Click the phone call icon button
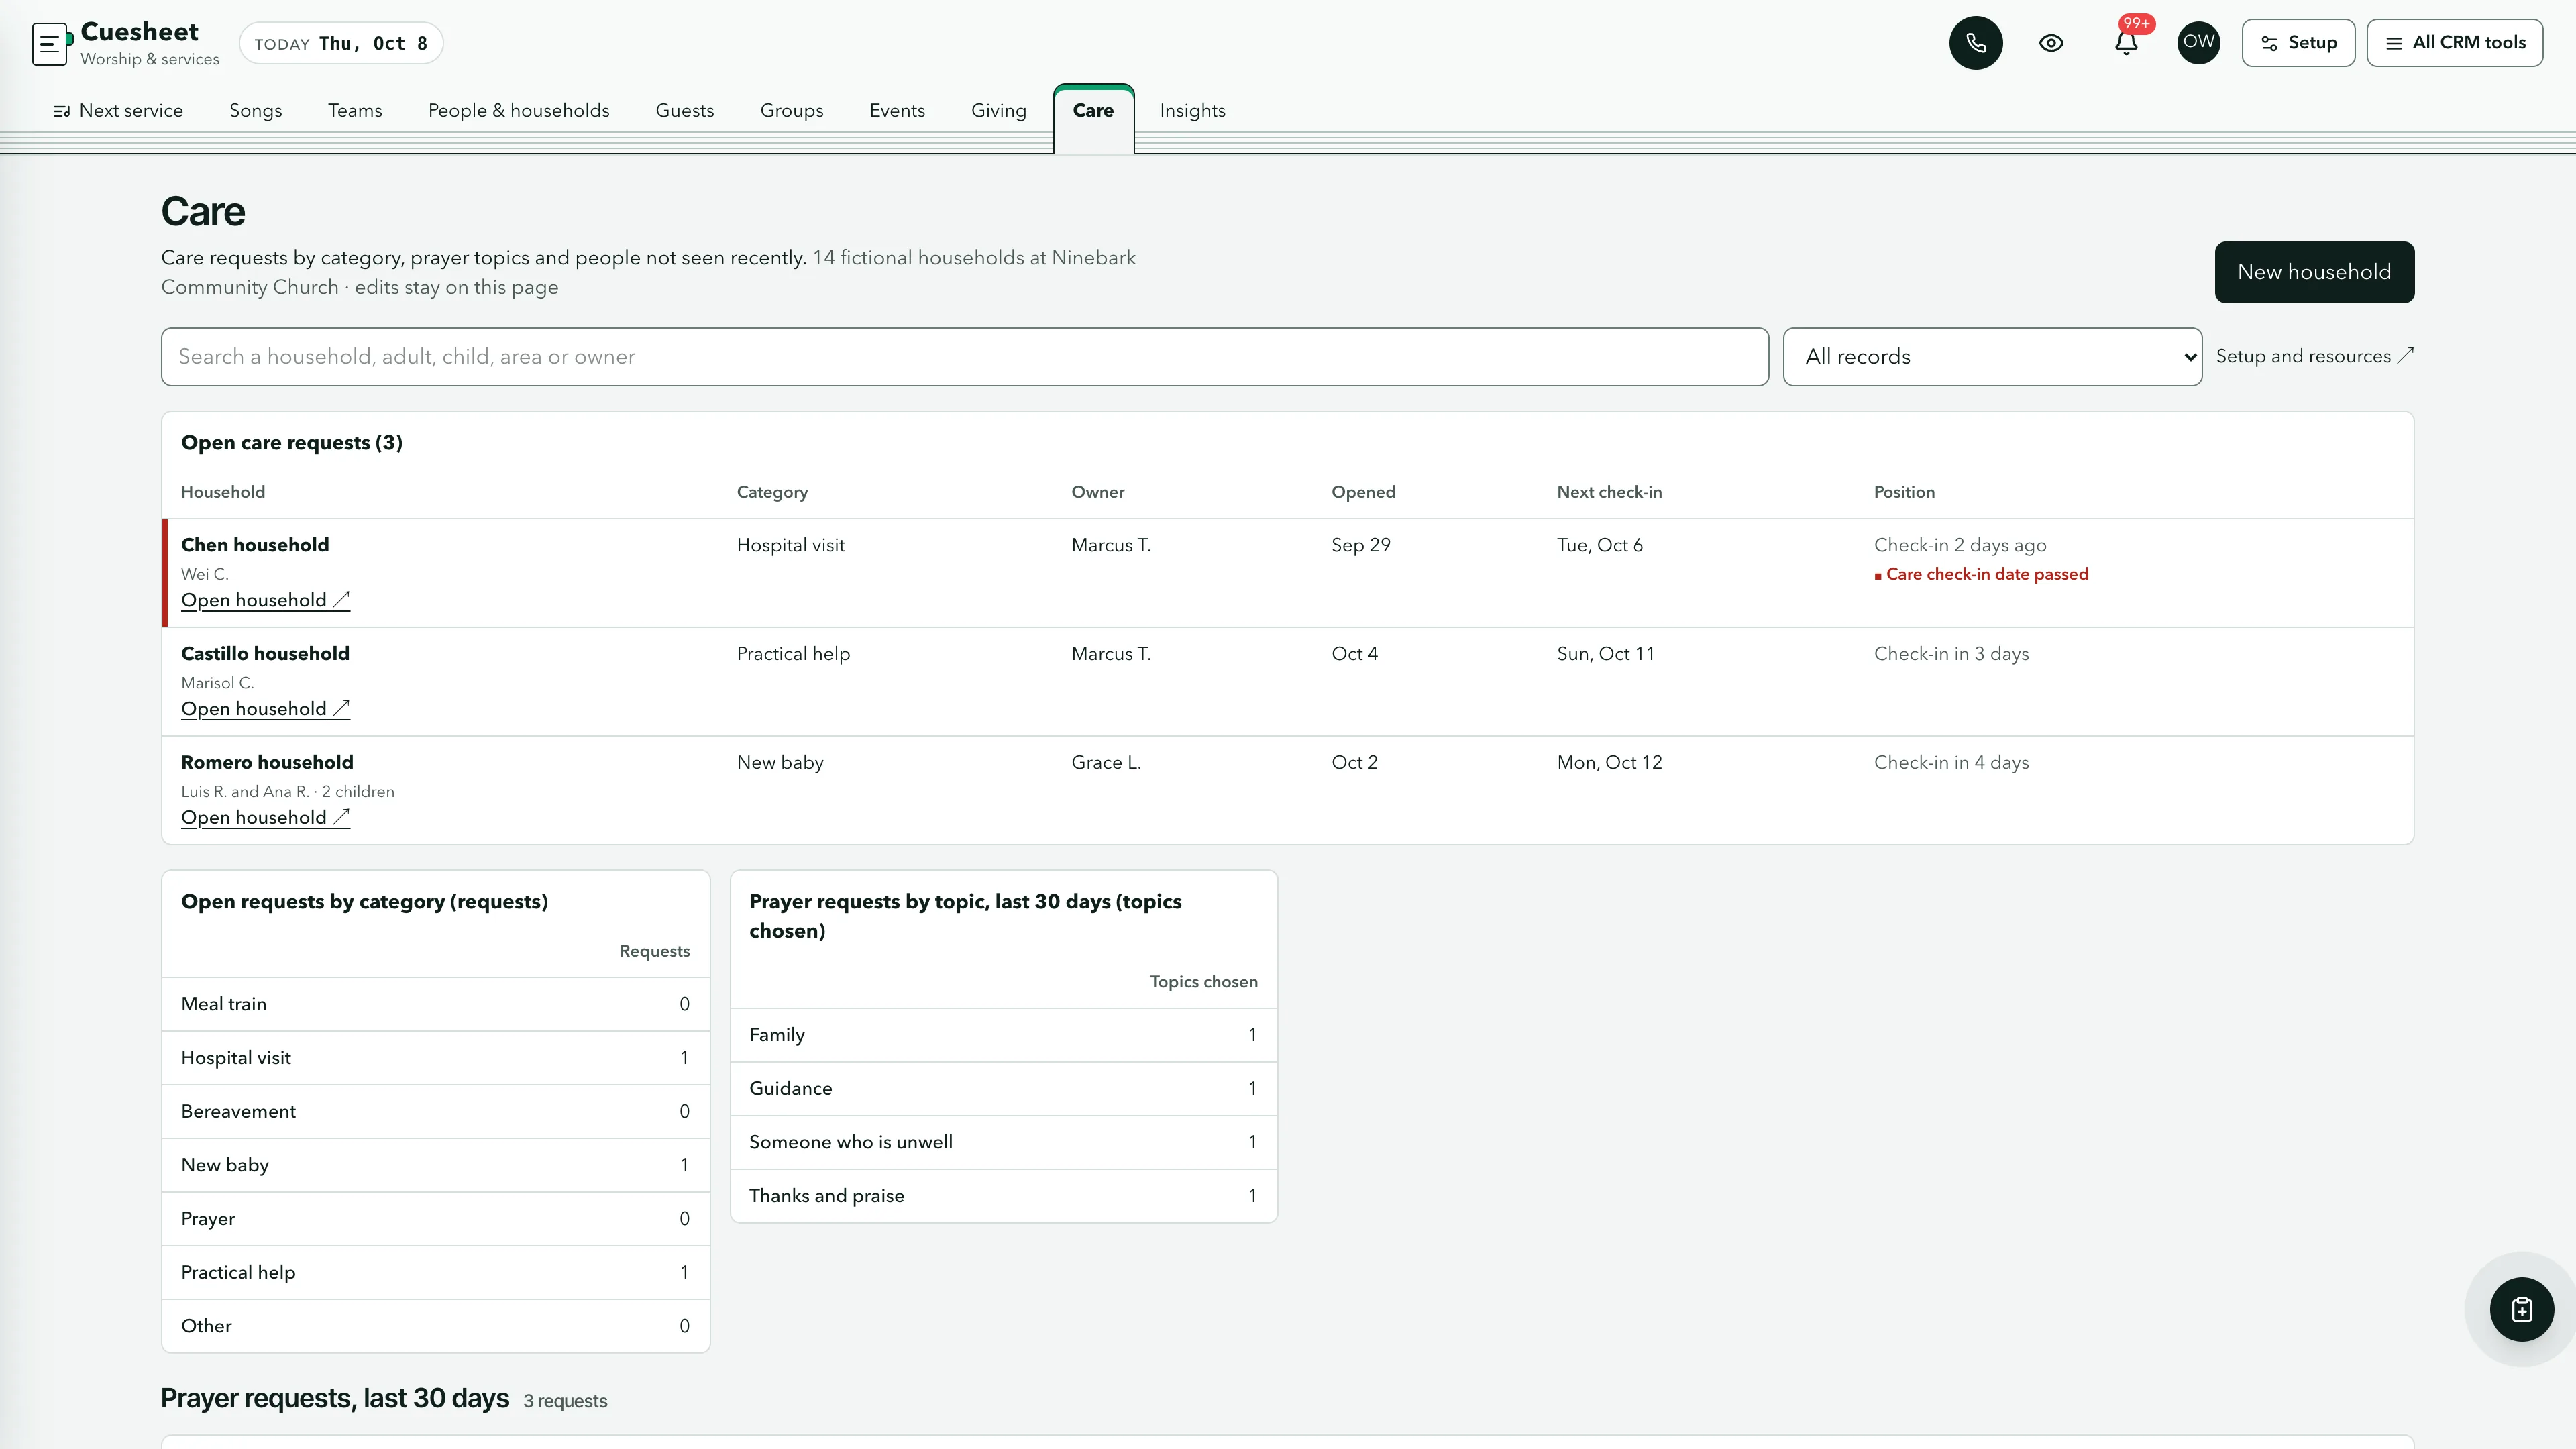The height and width of the screenshot is (1449, 2576). tap(1975, 43)
